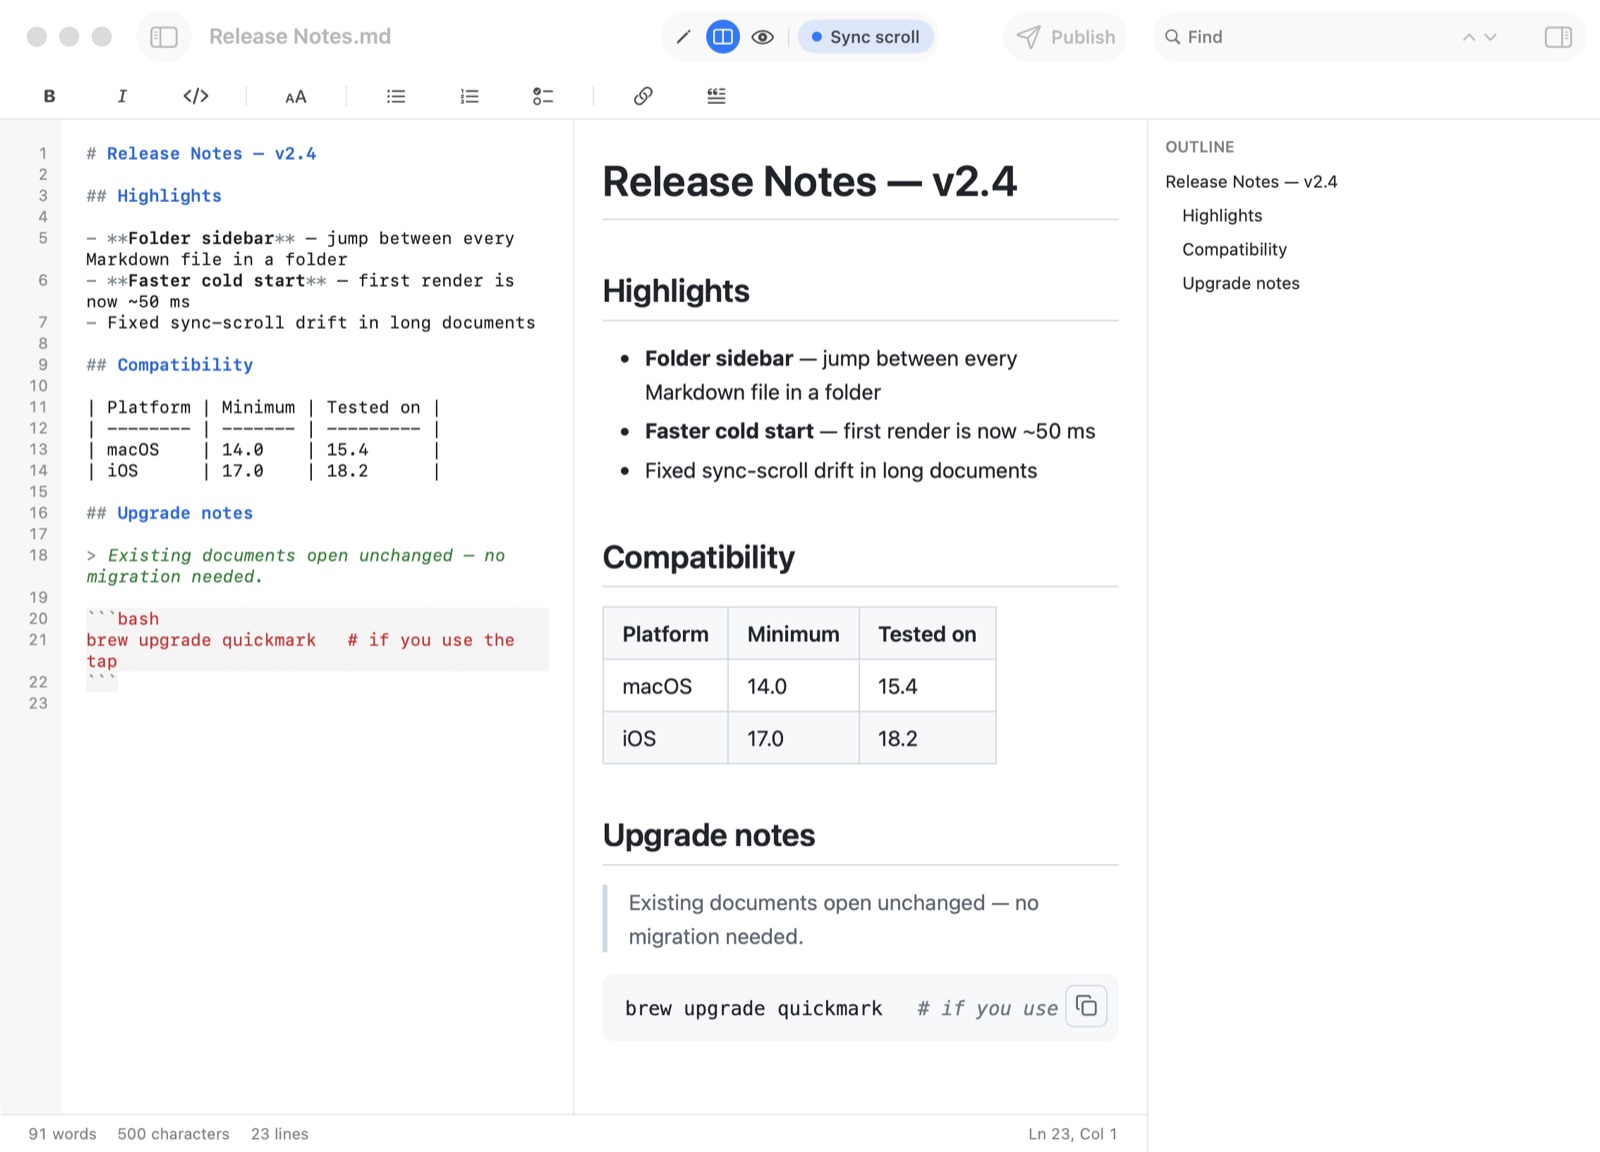This screenshot has height=1152, width=1600.
Task: Click line number 16 in the gutter
Action: tap(39, 513)
